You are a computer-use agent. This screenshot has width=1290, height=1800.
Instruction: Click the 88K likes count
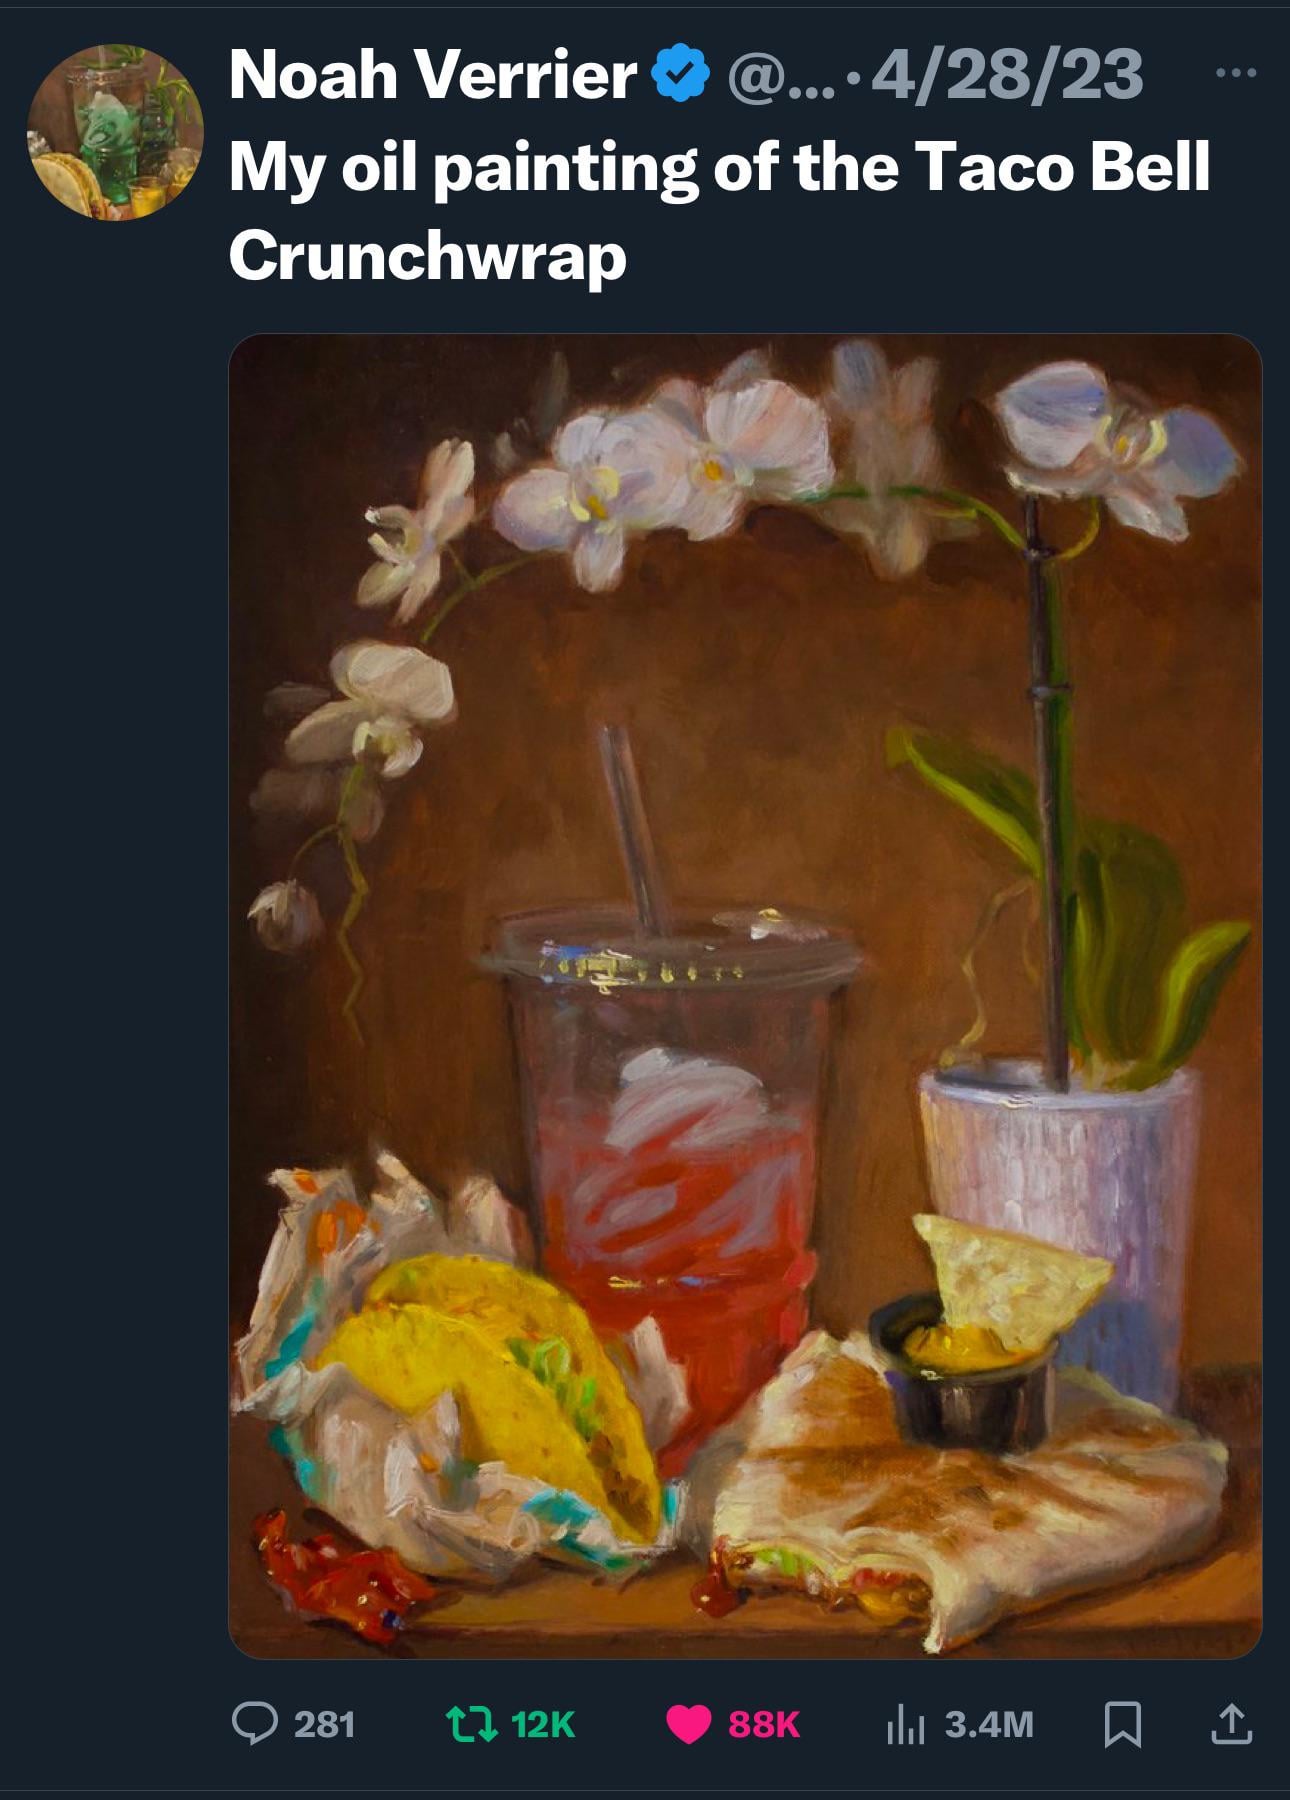[x=764, y=1725]
